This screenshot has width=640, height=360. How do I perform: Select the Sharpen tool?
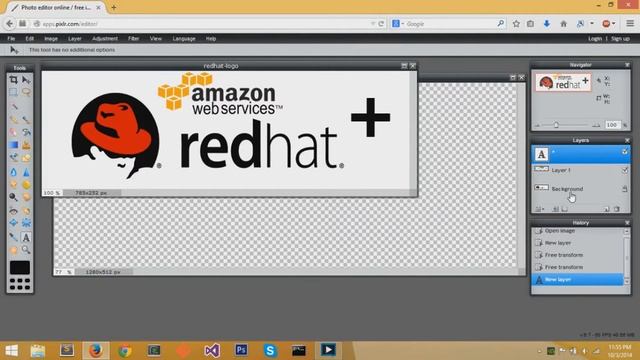point(26,172)
